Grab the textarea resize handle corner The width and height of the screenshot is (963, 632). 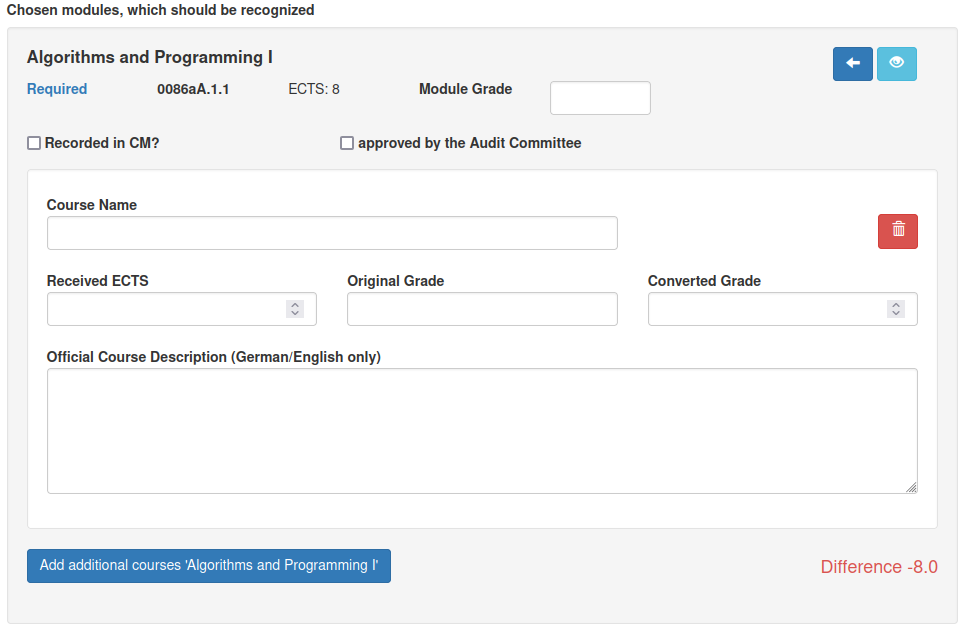(x=911, y=488)
